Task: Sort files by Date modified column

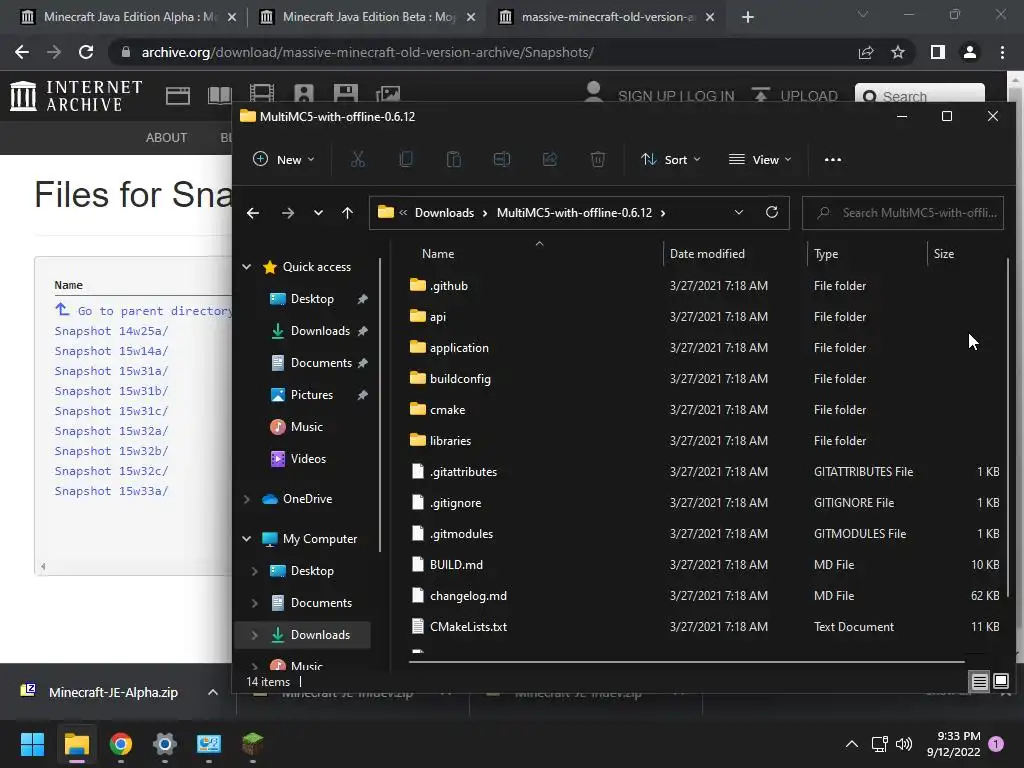Action: click(x=707, y=254)
